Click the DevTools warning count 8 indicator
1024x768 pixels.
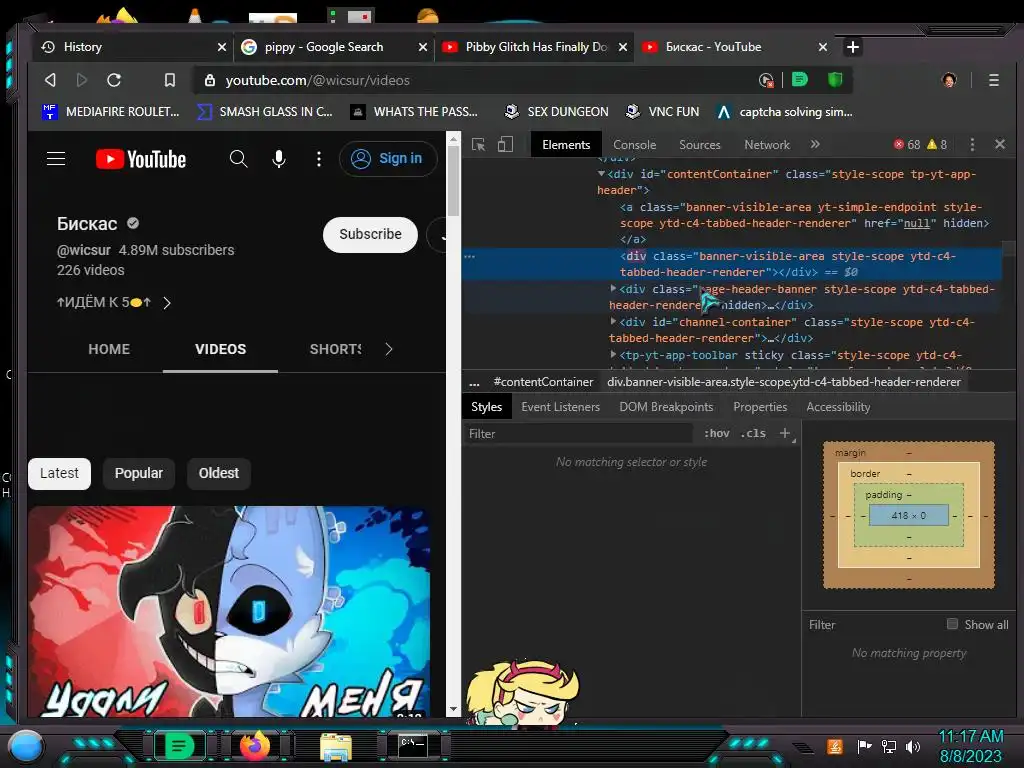click(x=937, y=144)
